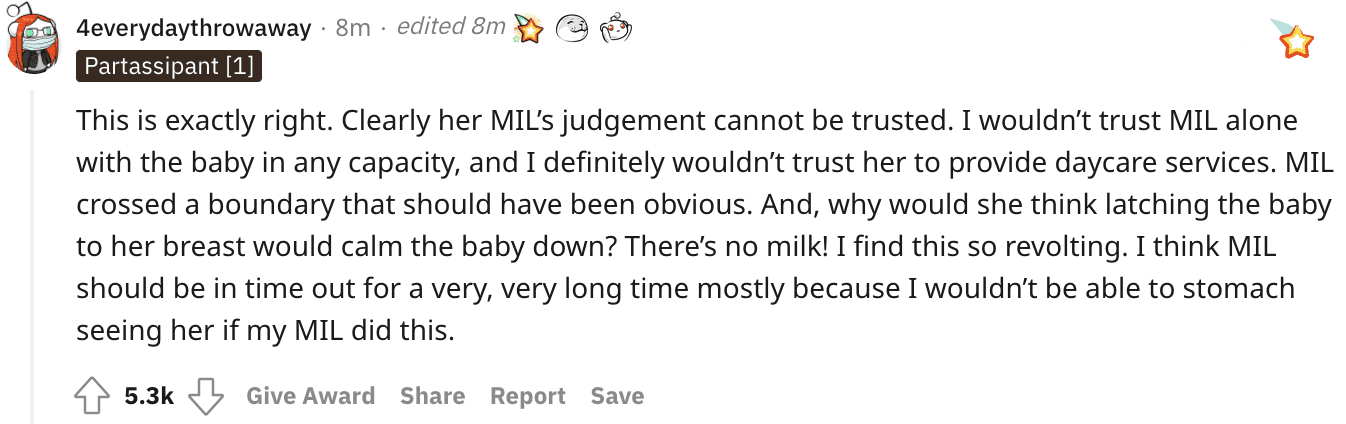Screen dimensions: 1346x424
Task: Share this comment
Action: point(432,396)
